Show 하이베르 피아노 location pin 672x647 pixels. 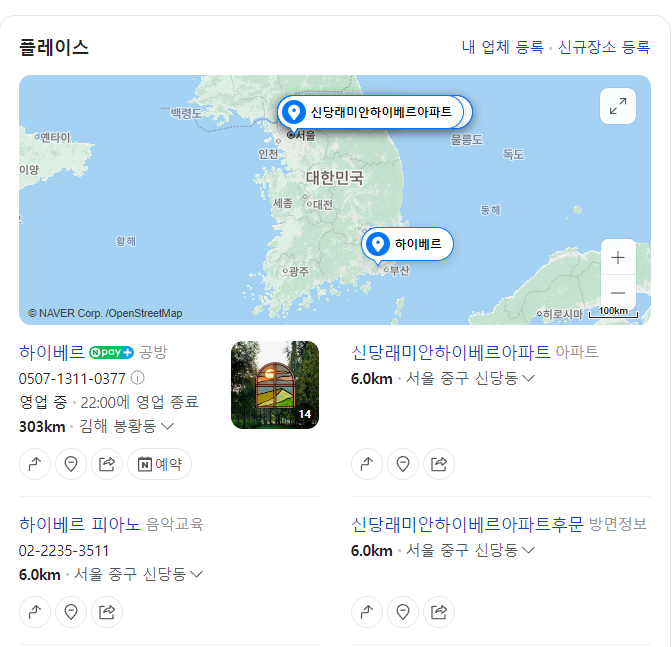click(x=71, y=612)
